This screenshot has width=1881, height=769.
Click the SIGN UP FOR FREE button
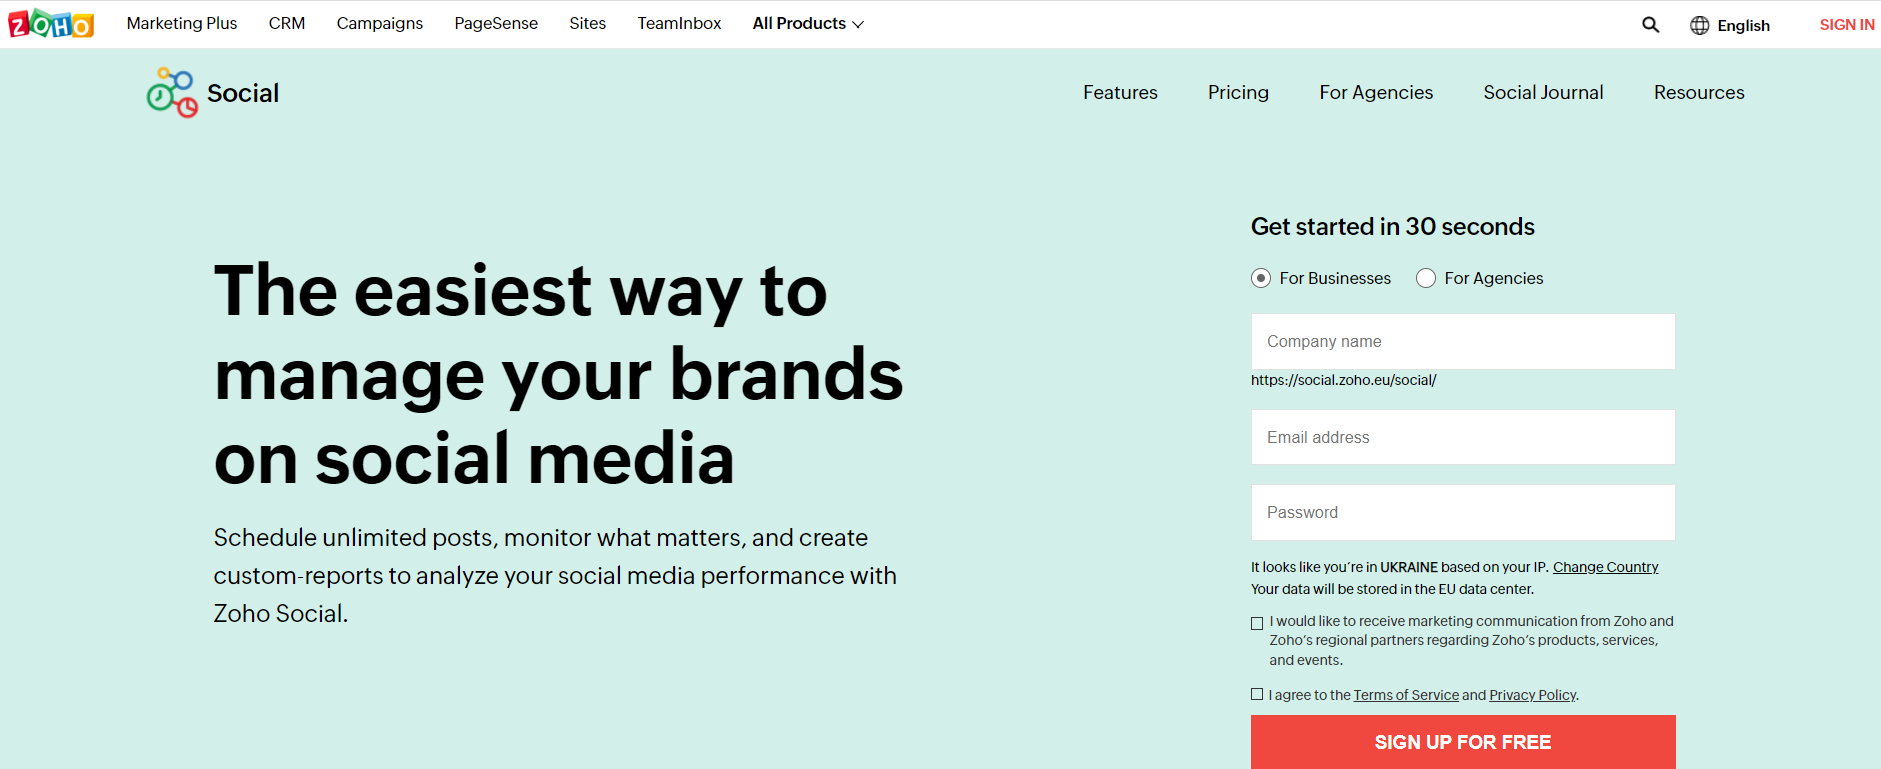tap(1463, 742)
